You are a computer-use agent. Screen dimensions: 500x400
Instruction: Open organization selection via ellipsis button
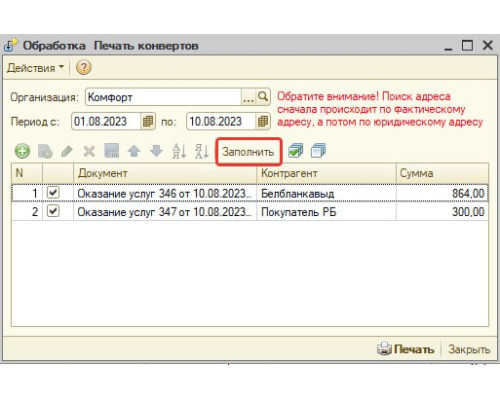pyautogui.click(x=248, y=97)
